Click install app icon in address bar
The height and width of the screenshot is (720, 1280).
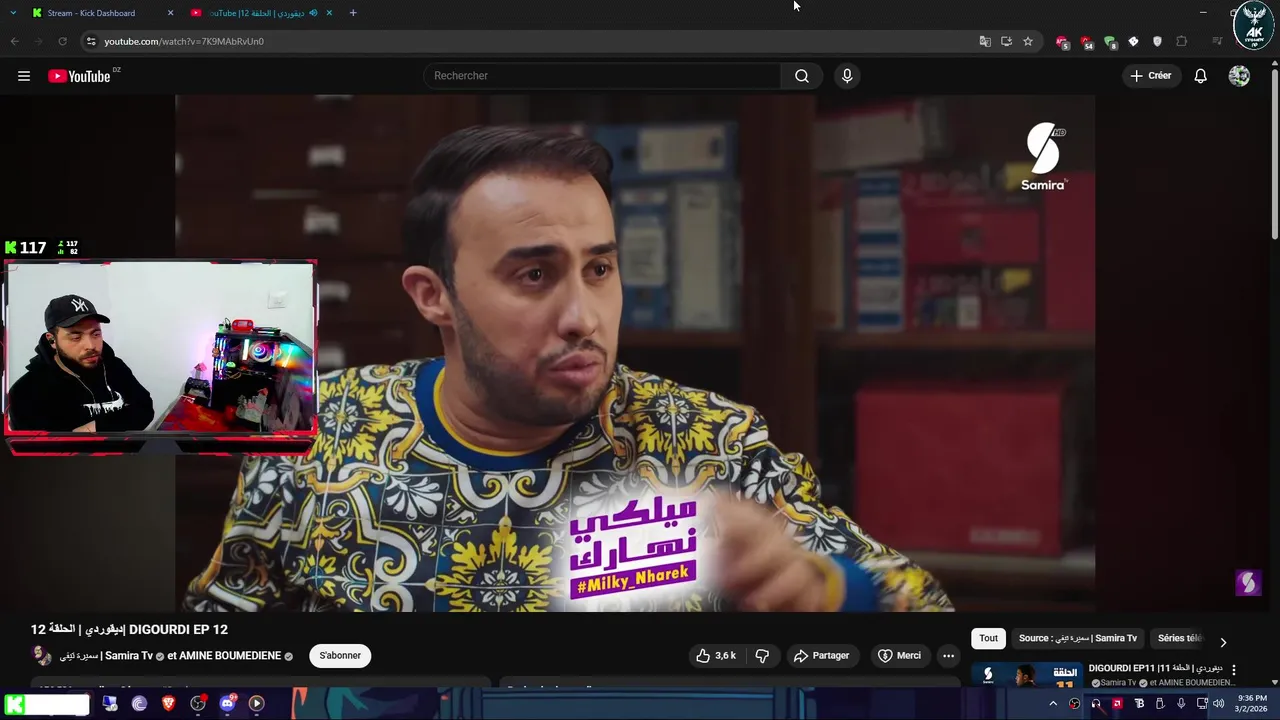[x=1006, y=41]
